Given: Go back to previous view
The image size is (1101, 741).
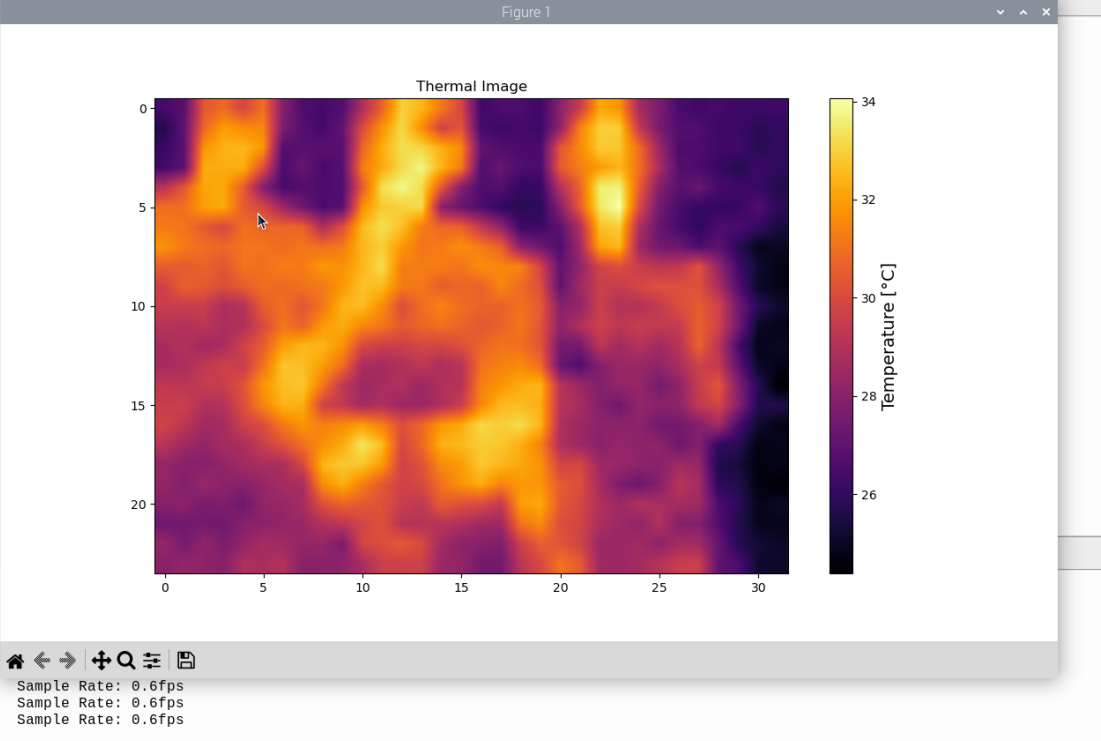Looking at the screenshot, I should tap(42, 661).
